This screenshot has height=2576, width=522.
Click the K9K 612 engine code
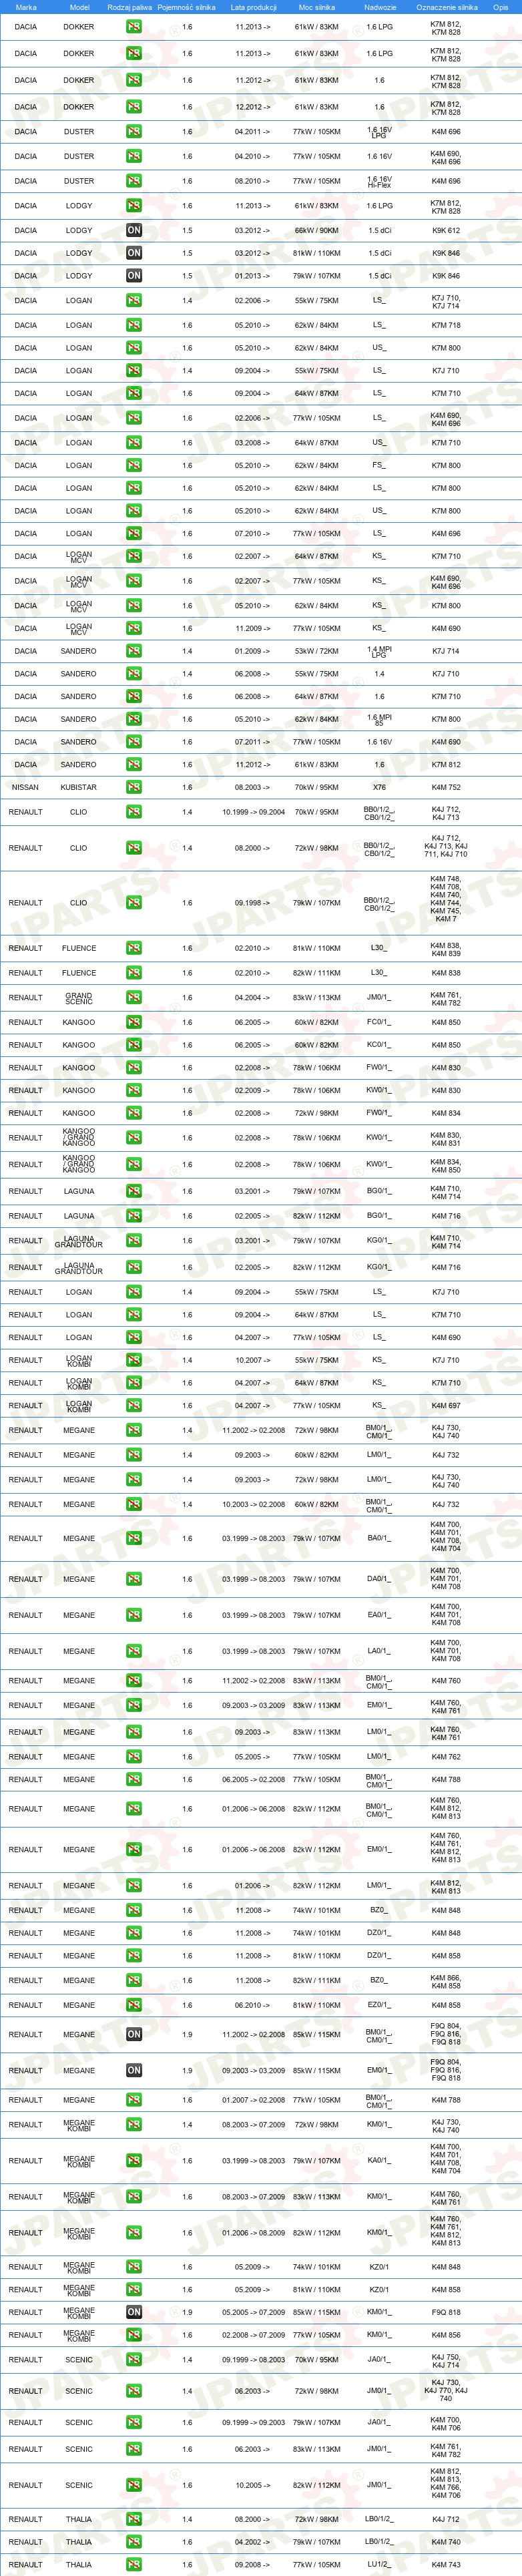coord(446,230)
